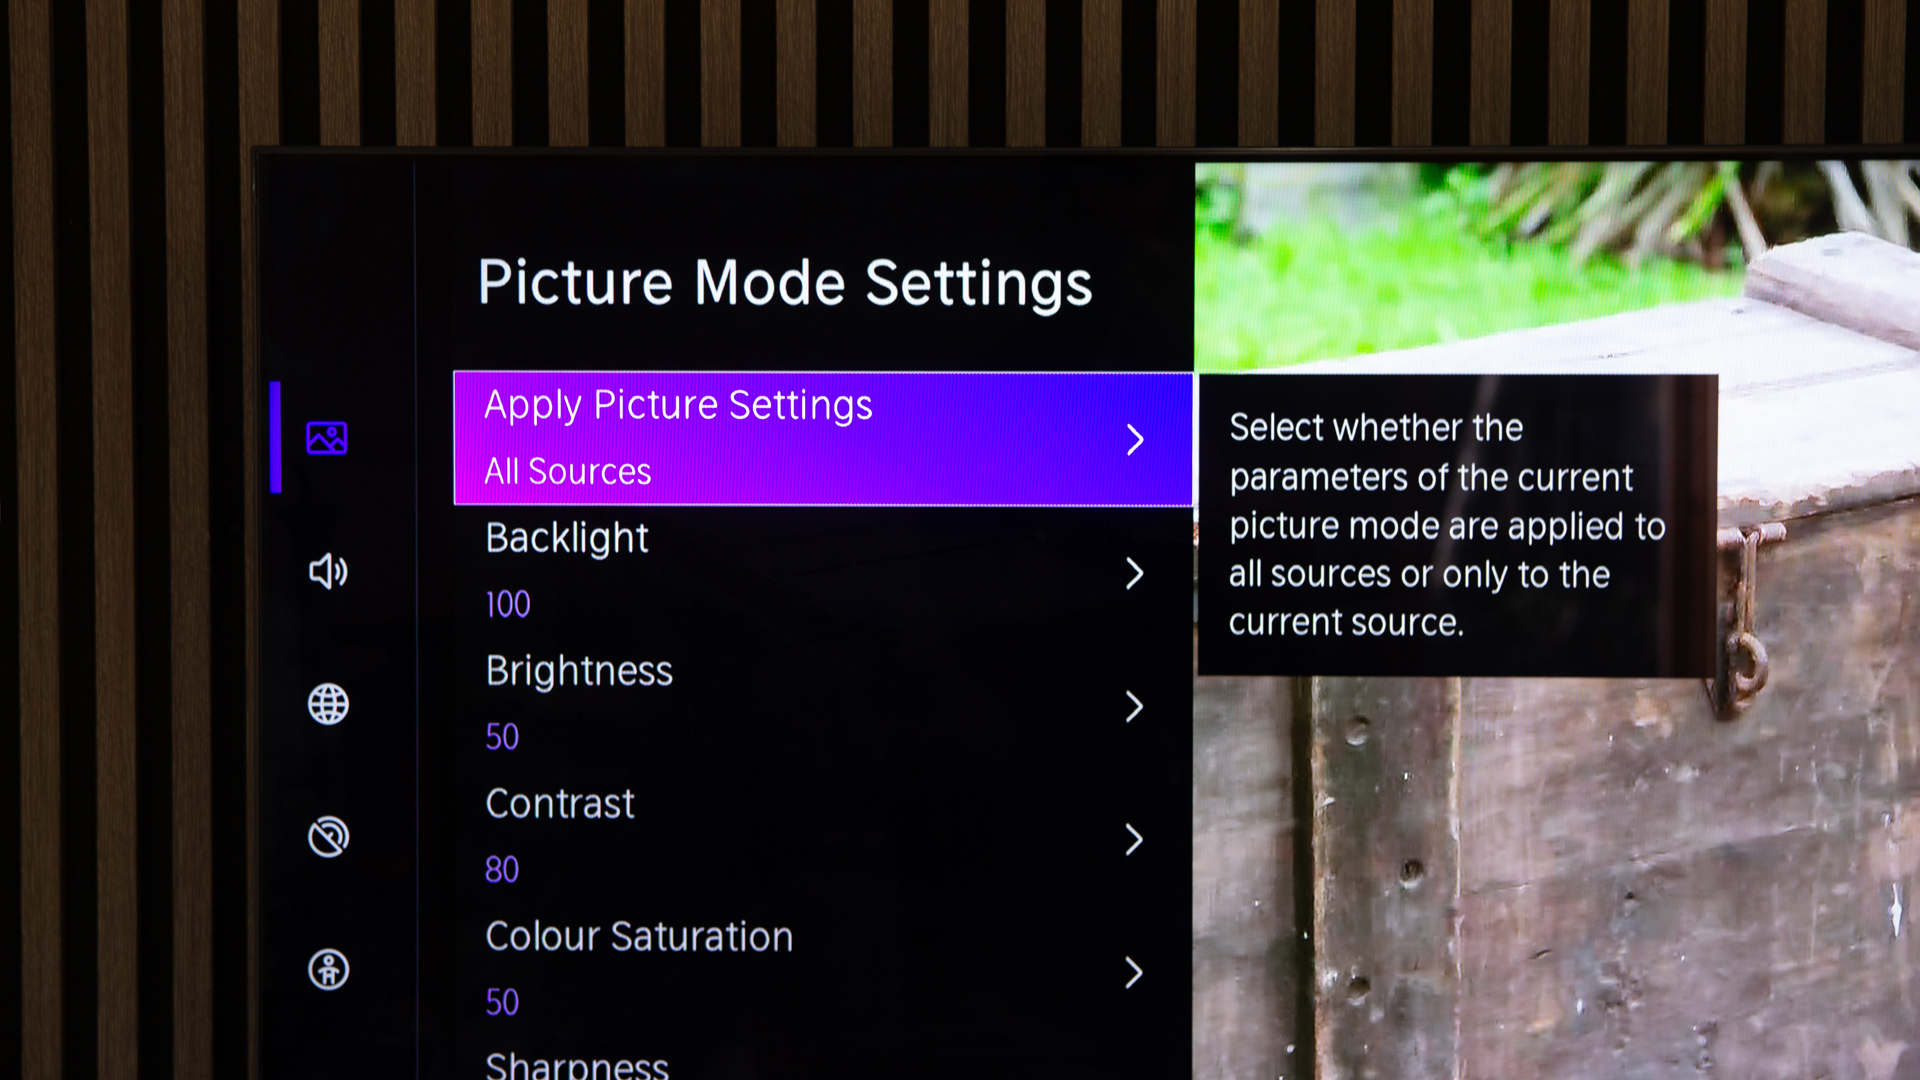Expand the Colour Saturation chevron arrow
Image resolution: width=1920 pixels, height=1080 pixels.
(1134, 972)
